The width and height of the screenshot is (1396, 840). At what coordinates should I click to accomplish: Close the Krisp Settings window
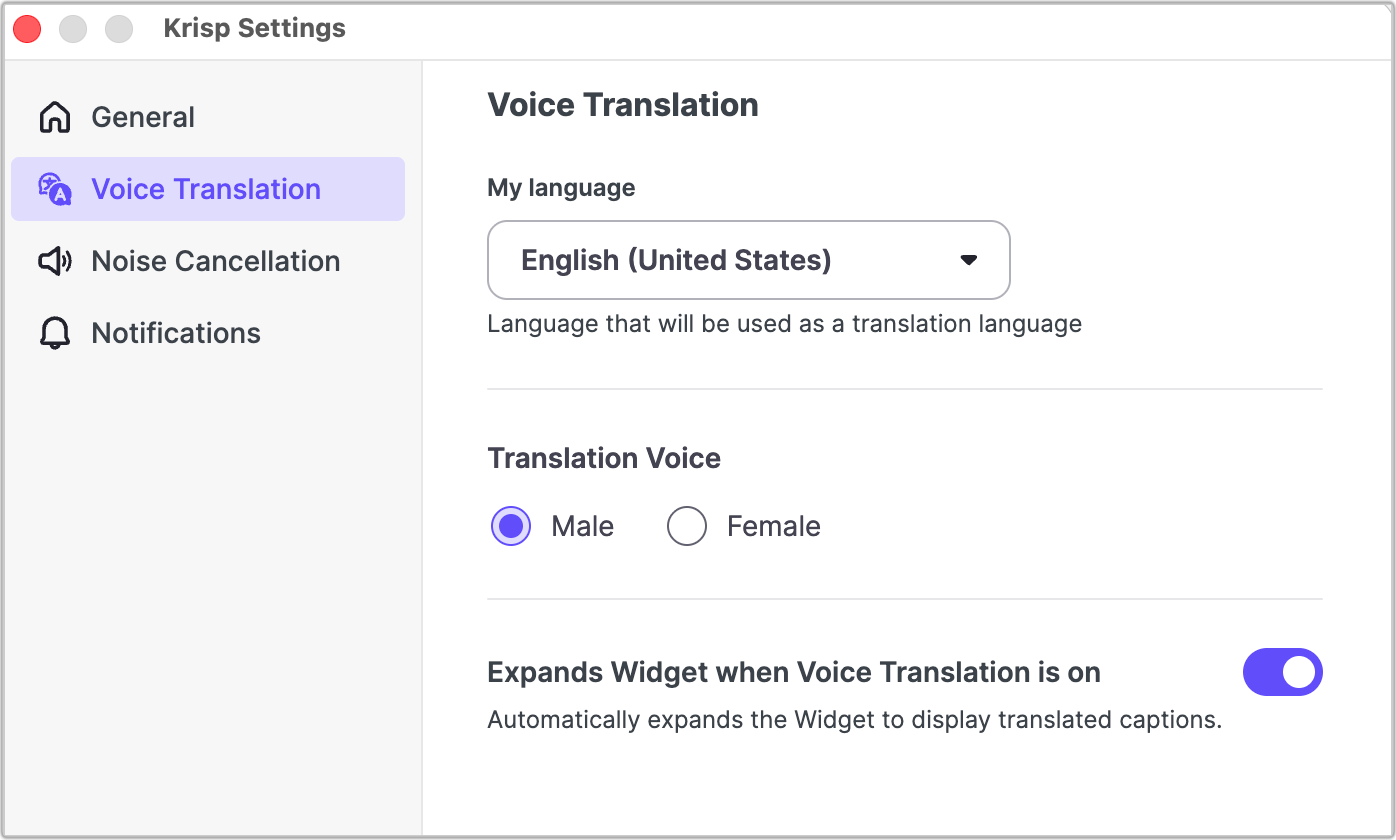pos(27,29)
